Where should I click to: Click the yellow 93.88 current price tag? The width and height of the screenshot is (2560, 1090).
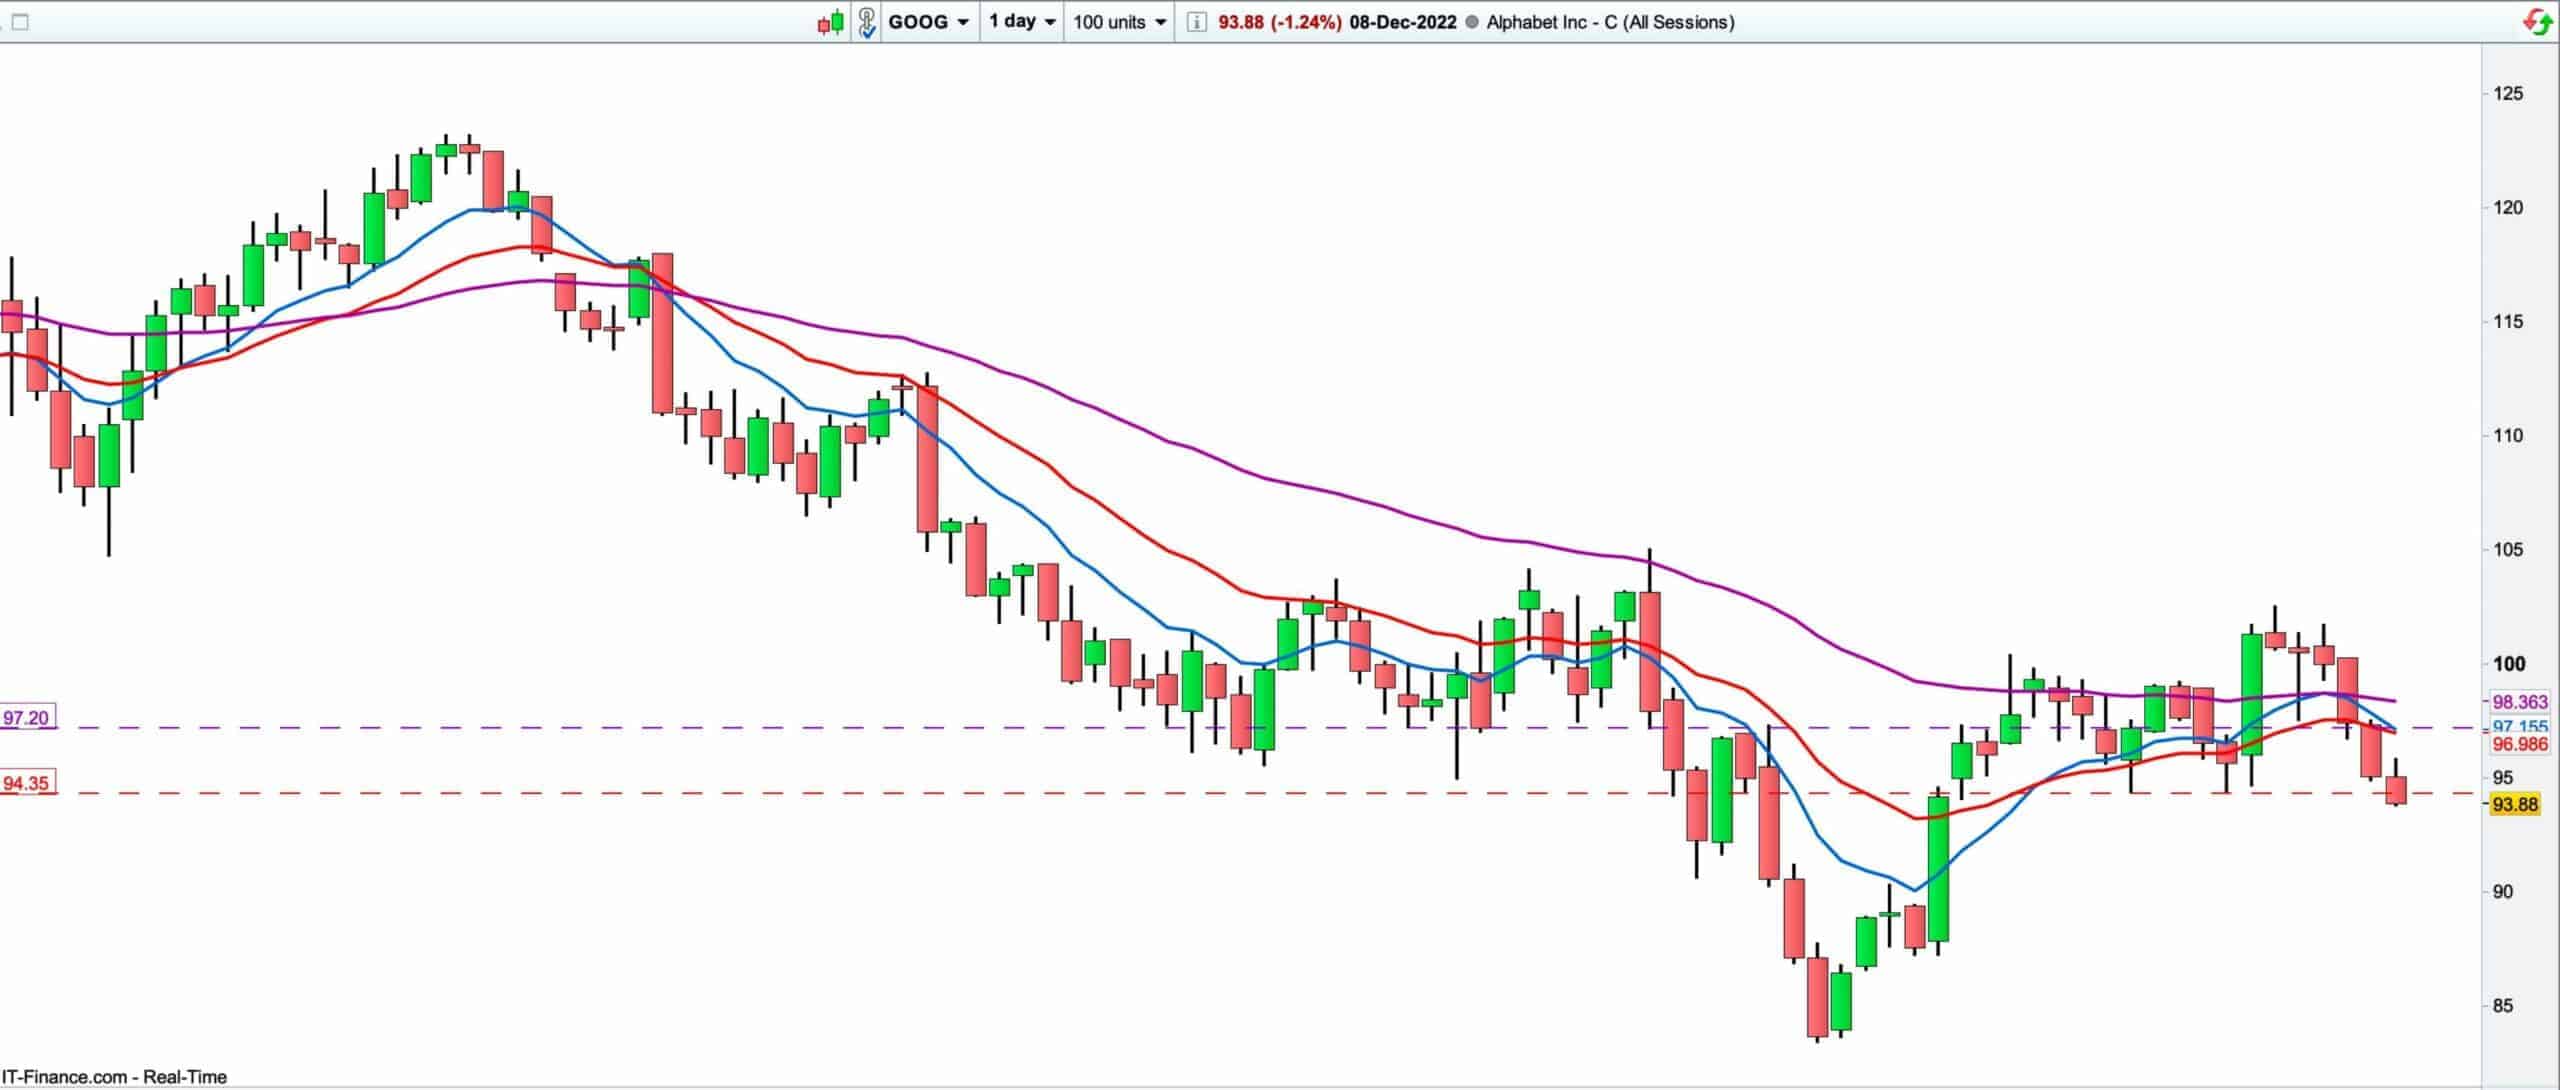point(2514,805)
